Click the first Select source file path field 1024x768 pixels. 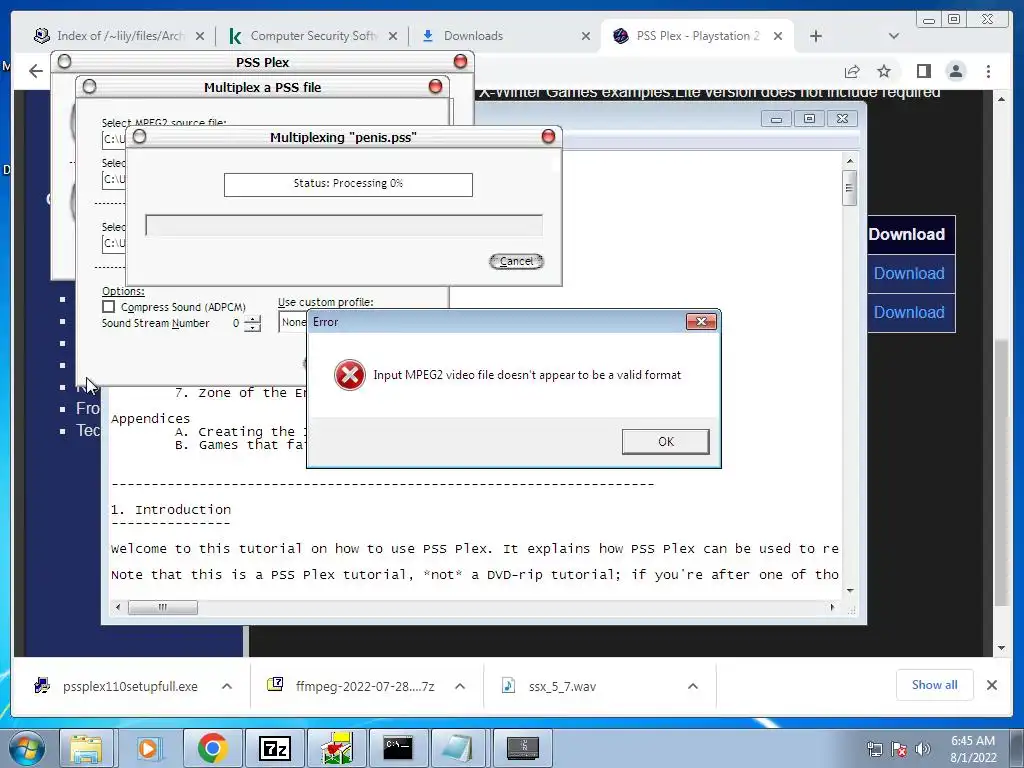[x=114, y=139]
